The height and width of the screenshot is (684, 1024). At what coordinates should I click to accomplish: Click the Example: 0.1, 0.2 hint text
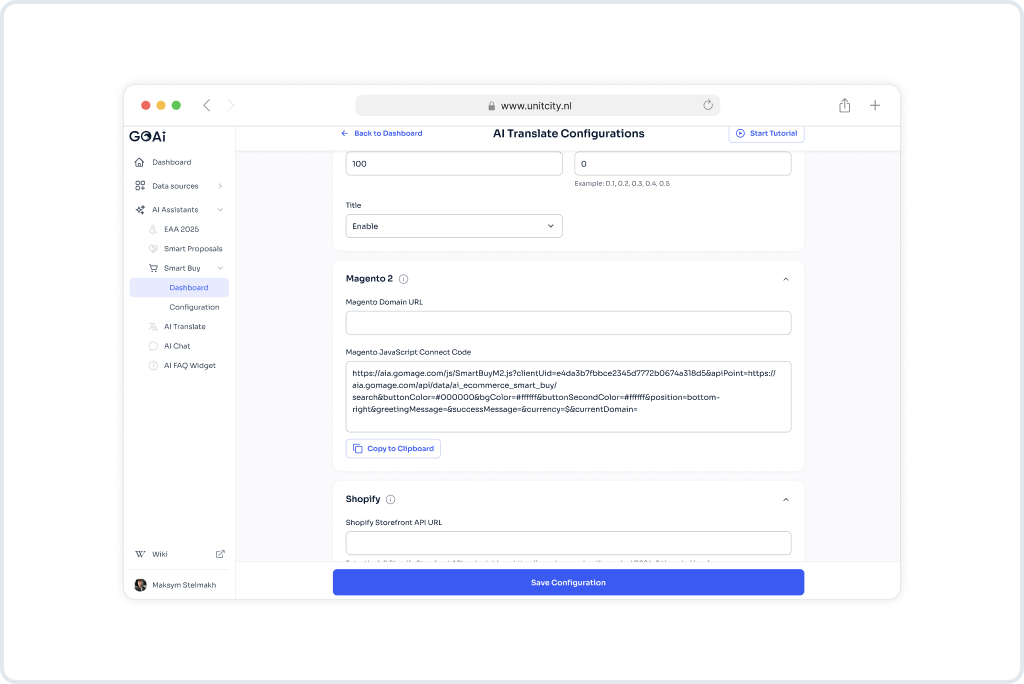622,184
